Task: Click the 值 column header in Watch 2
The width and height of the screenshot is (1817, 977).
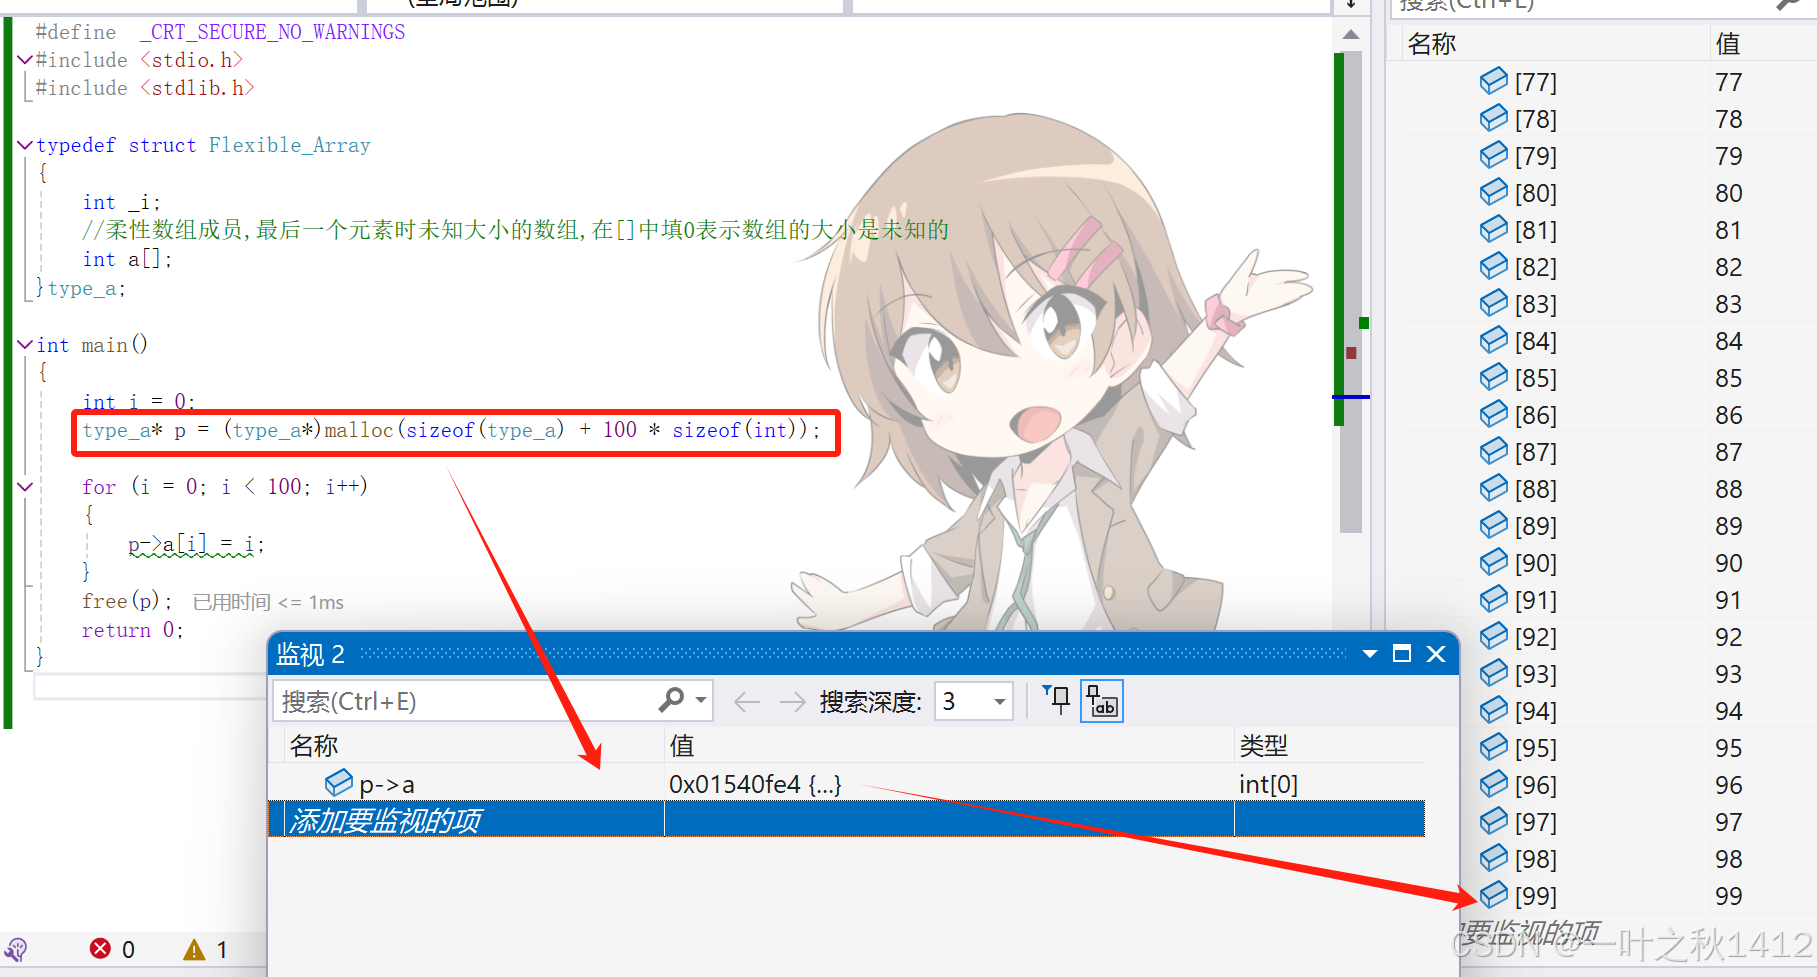Action: coord(682,745)
